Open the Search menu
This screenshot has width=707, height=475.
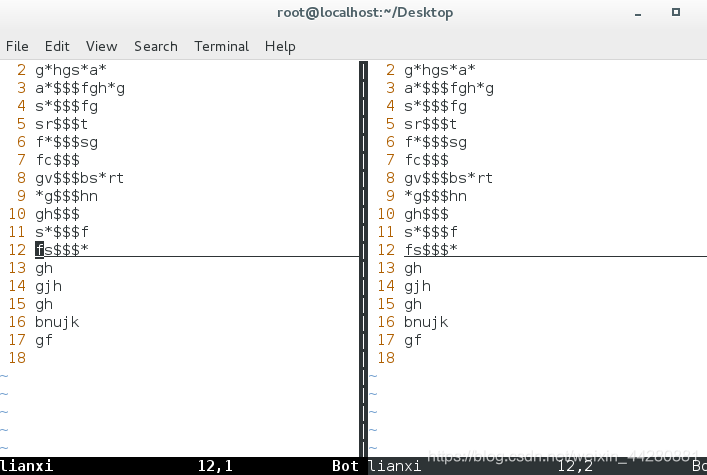click(156, 46)
